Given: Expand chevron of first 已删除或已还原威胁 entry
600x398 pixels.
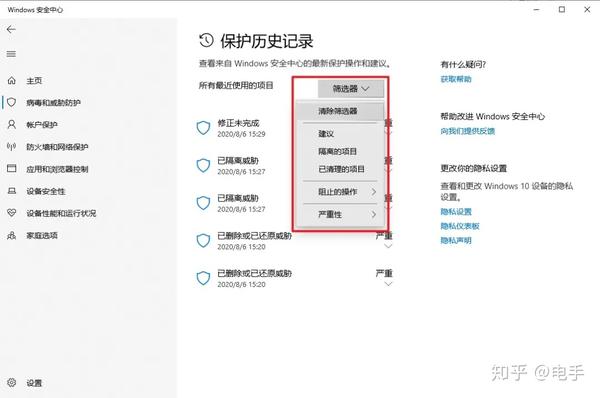Looking at the screenshot, I should pos(388,246).
